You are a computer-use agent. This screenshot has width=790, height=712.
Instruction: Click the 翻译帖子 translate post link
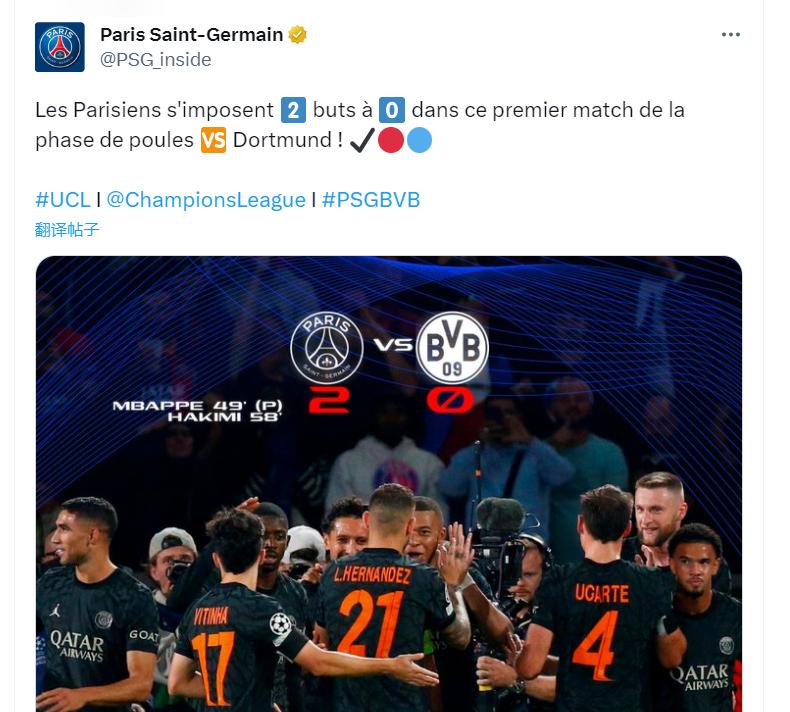(x=67, y=230)
